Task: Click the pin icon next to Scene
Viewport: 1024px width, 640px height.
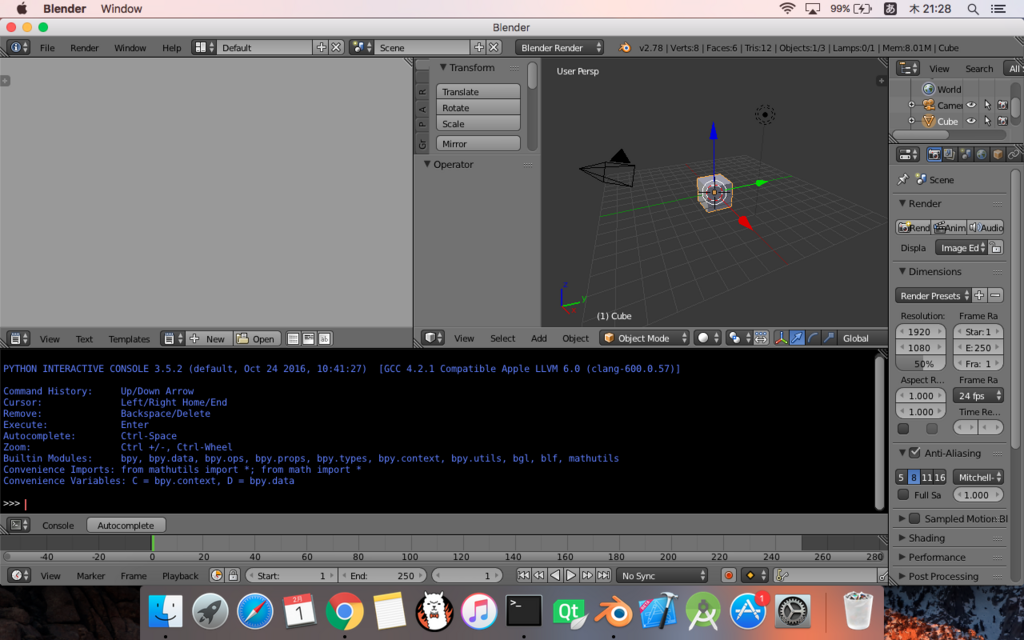Action: pyautogui.click(x=903, y=179)
